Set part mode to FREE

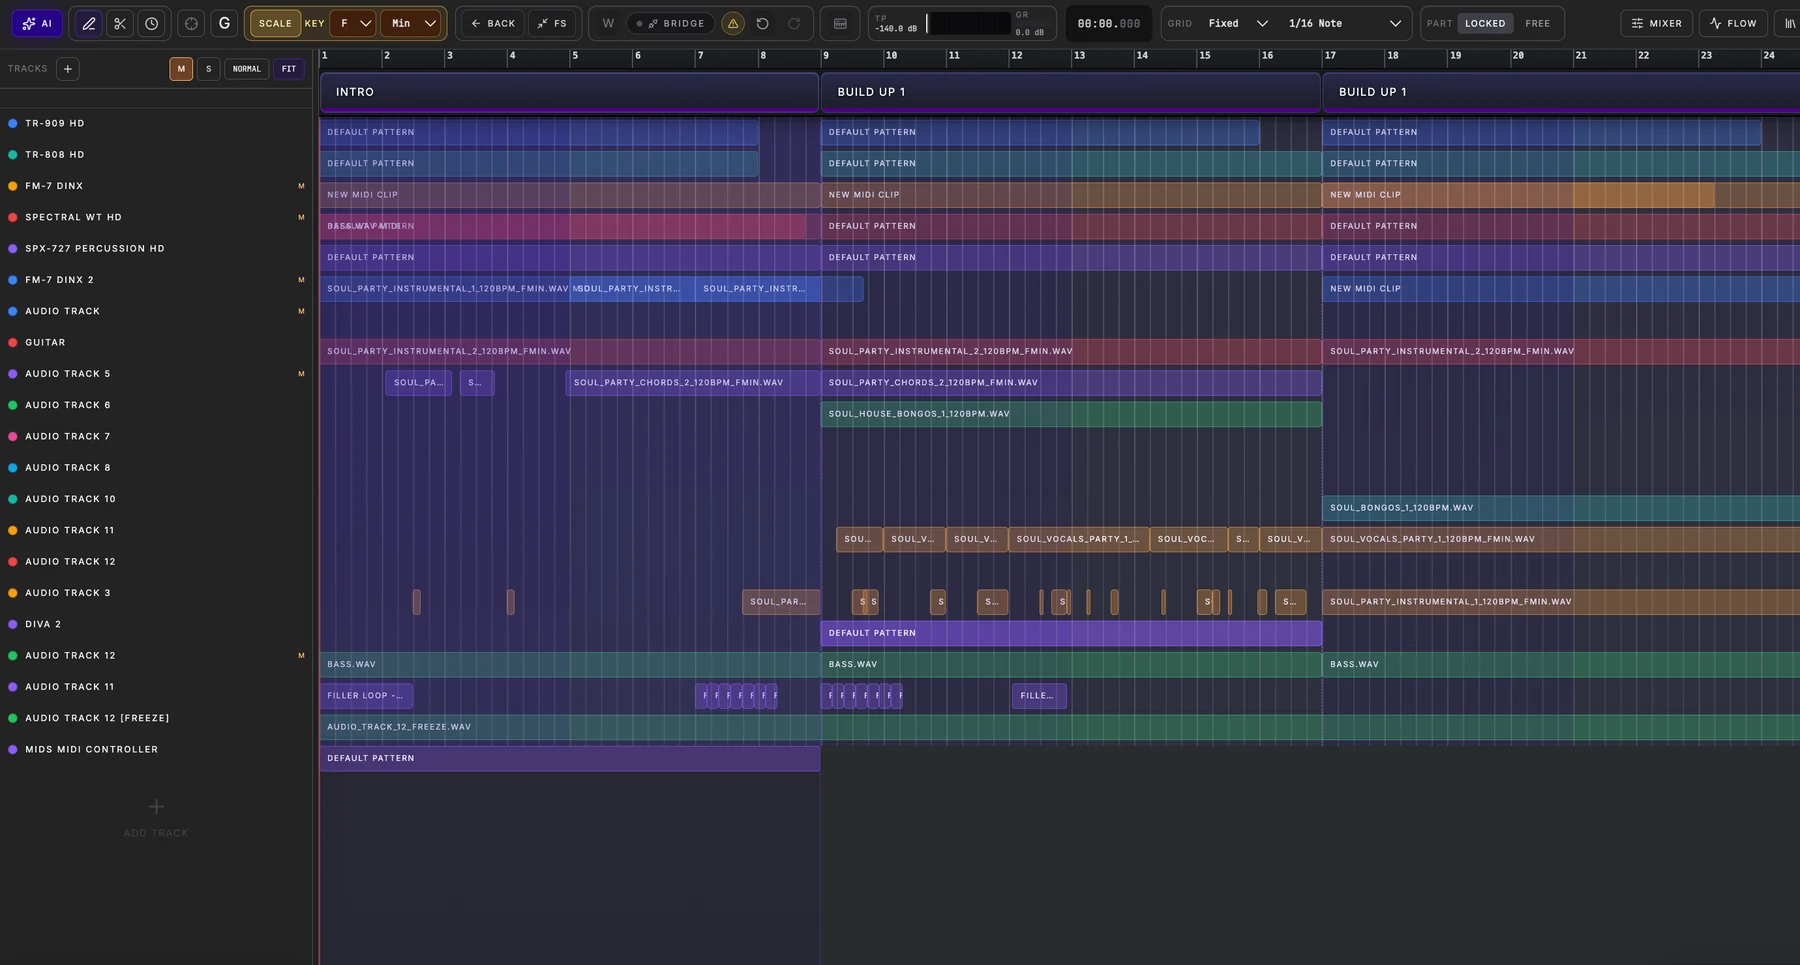pyautogui.click(x=1537, y=23)
